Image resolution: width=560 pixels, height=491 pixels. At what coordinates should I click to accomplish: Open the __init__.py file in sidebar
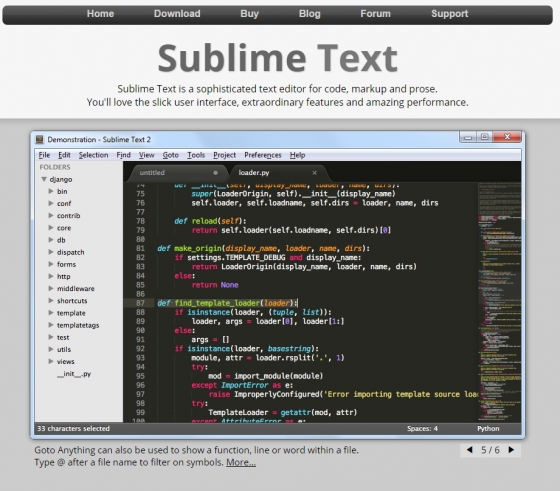click(74, 374)
